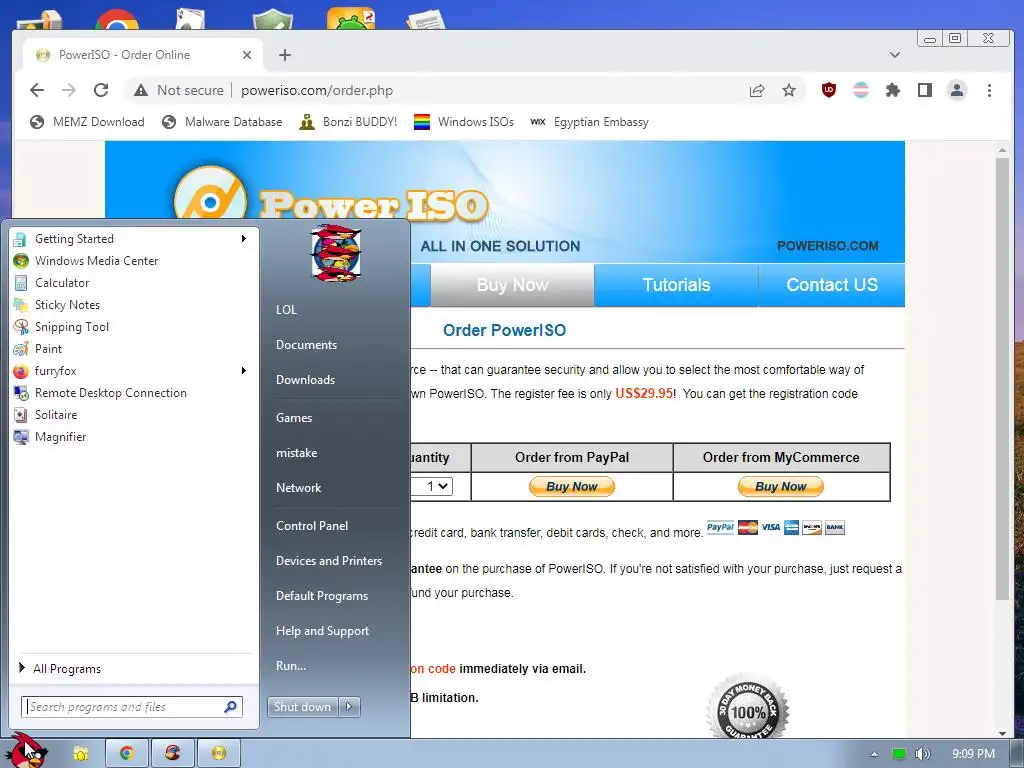1024x768 pixels.
Task: Open the Extensions puzzle-piece icon
Action: [893, 90]
